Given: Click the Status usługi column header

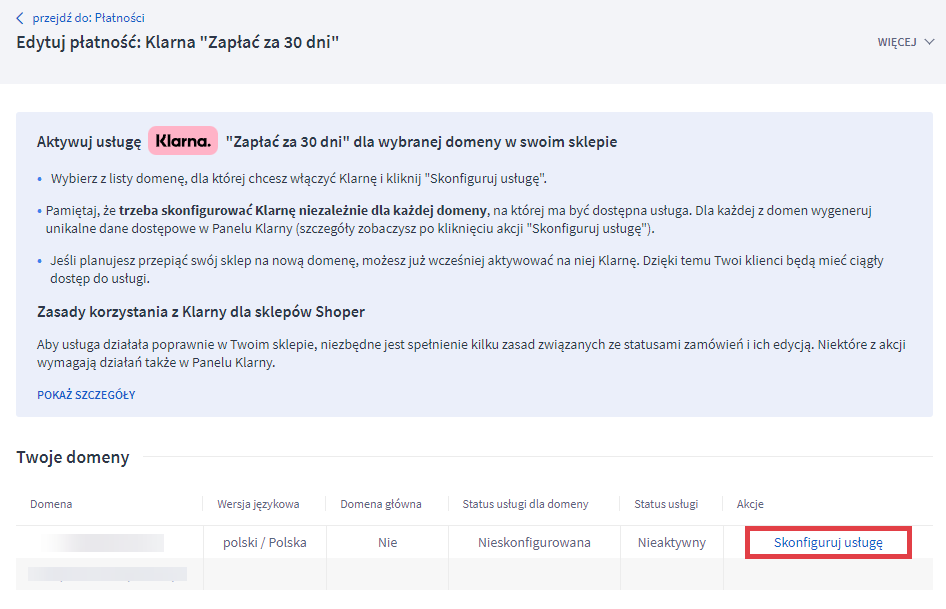Looking at the screenshot, I should click(x=666, y=504).
